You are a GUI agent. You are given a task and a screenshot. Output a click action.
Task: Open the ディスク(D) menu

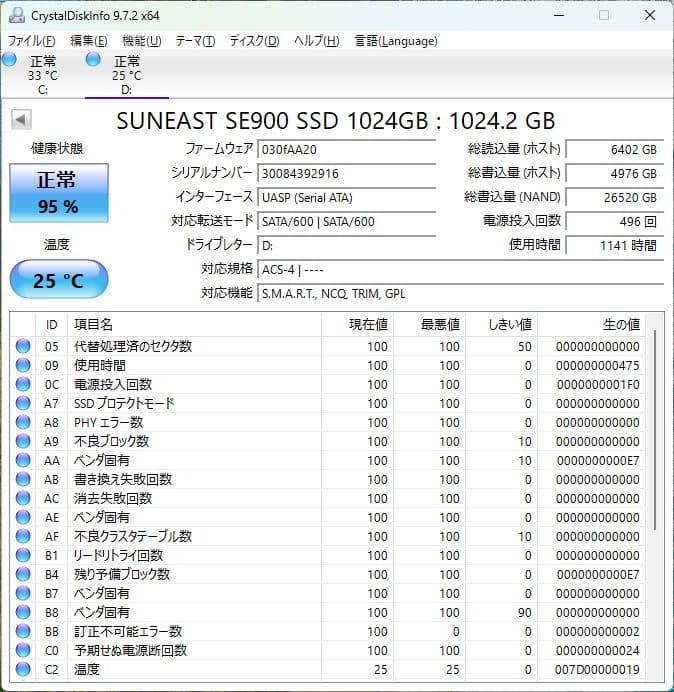(x=254, y=41)
